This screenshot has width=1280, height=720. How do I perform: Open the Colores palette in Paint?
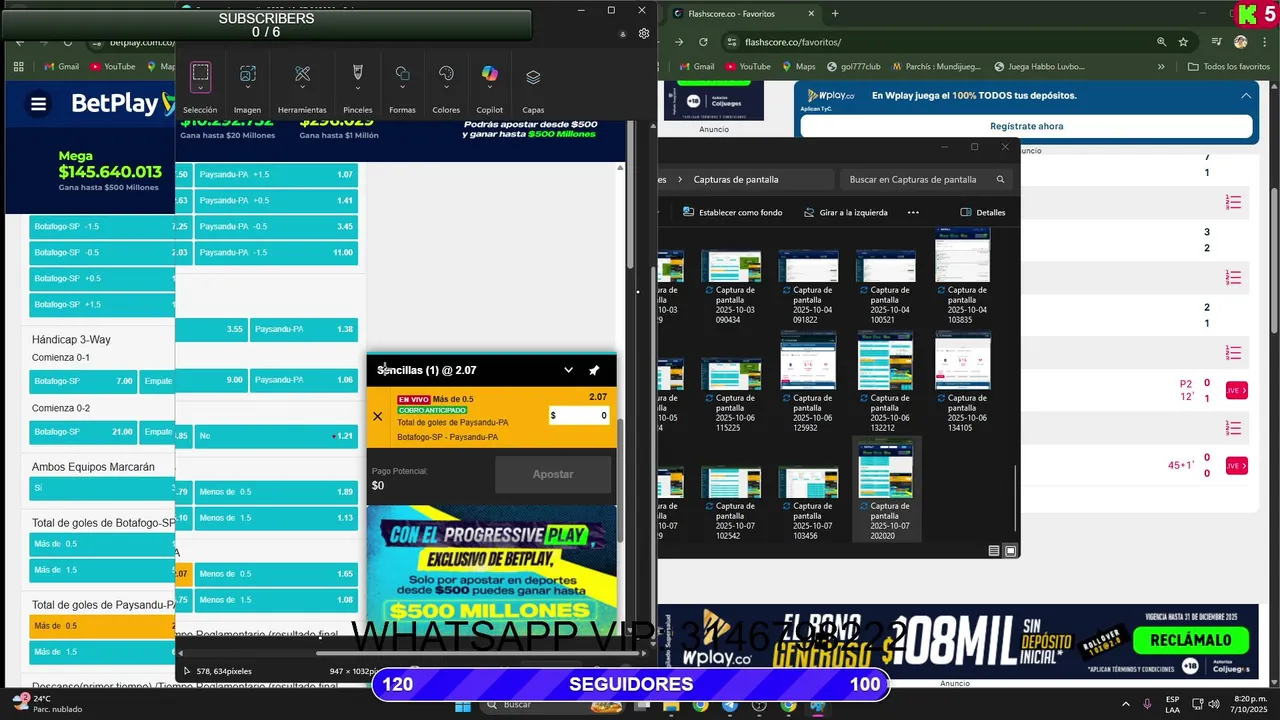click(446, 87)
